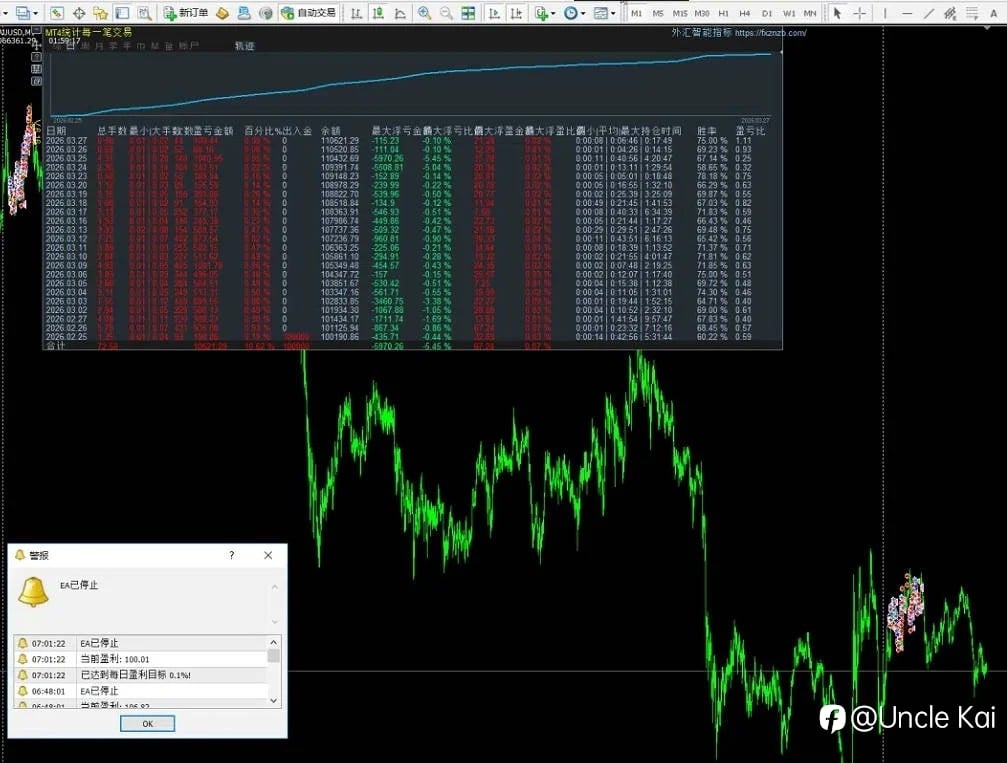Toggle the 自动交易 auto trading button
Image resolution: width=1007 pixels, height=763 pixels.
point(309,13)
